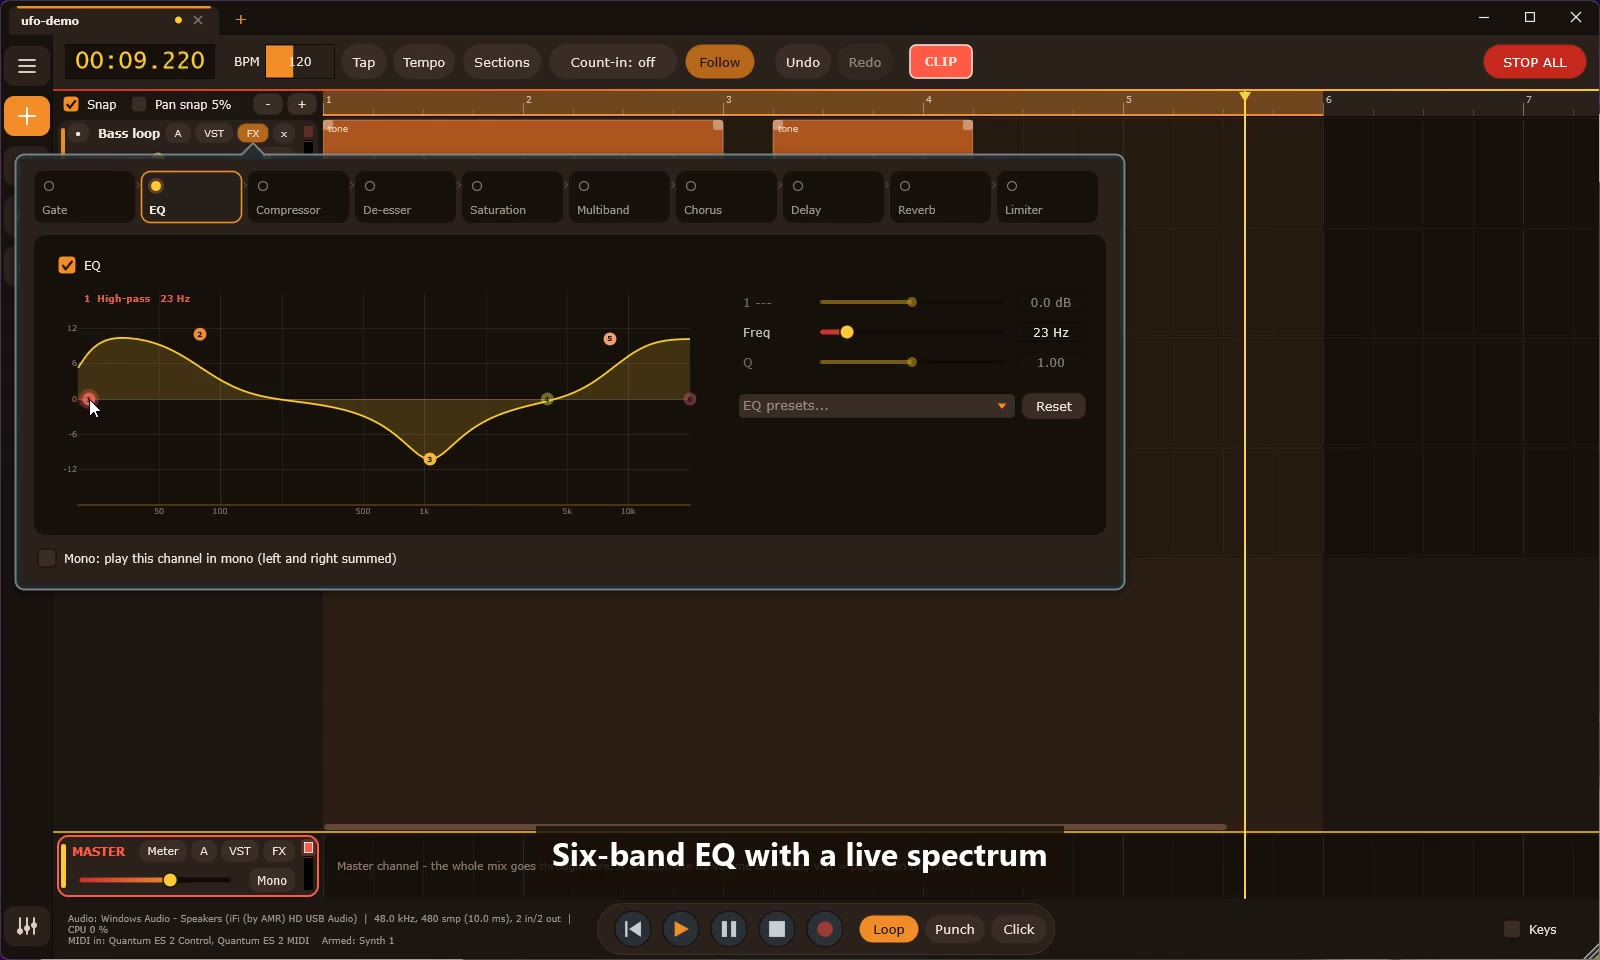Select EQ band 5 node on curve
Screen dimensions: 1600x960
pyautogui.click(x=610, y=339)
